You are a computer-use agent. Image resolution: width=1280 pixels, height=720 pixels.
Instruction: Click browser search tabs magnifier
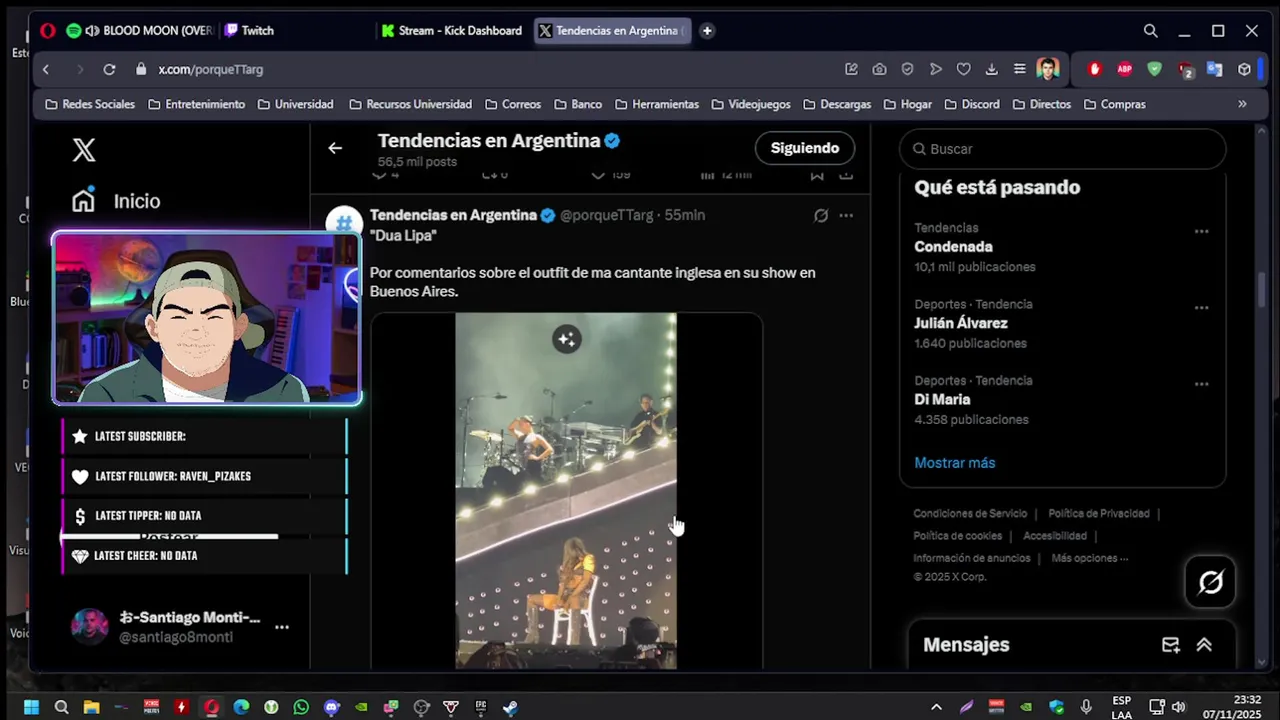(1151, 31)
